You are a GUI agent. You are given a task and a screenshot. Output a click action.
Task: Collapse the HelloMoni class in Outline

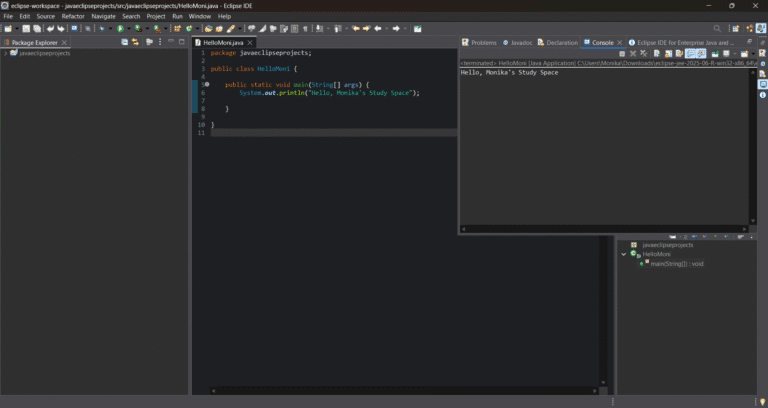tap(623, 254)
